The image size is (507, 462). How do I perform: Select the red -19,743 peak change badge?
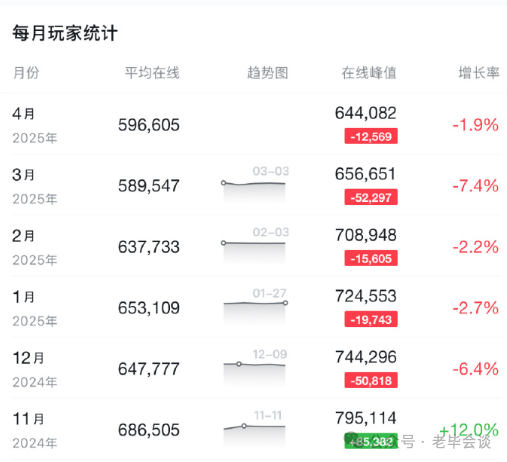click(371, 319)
